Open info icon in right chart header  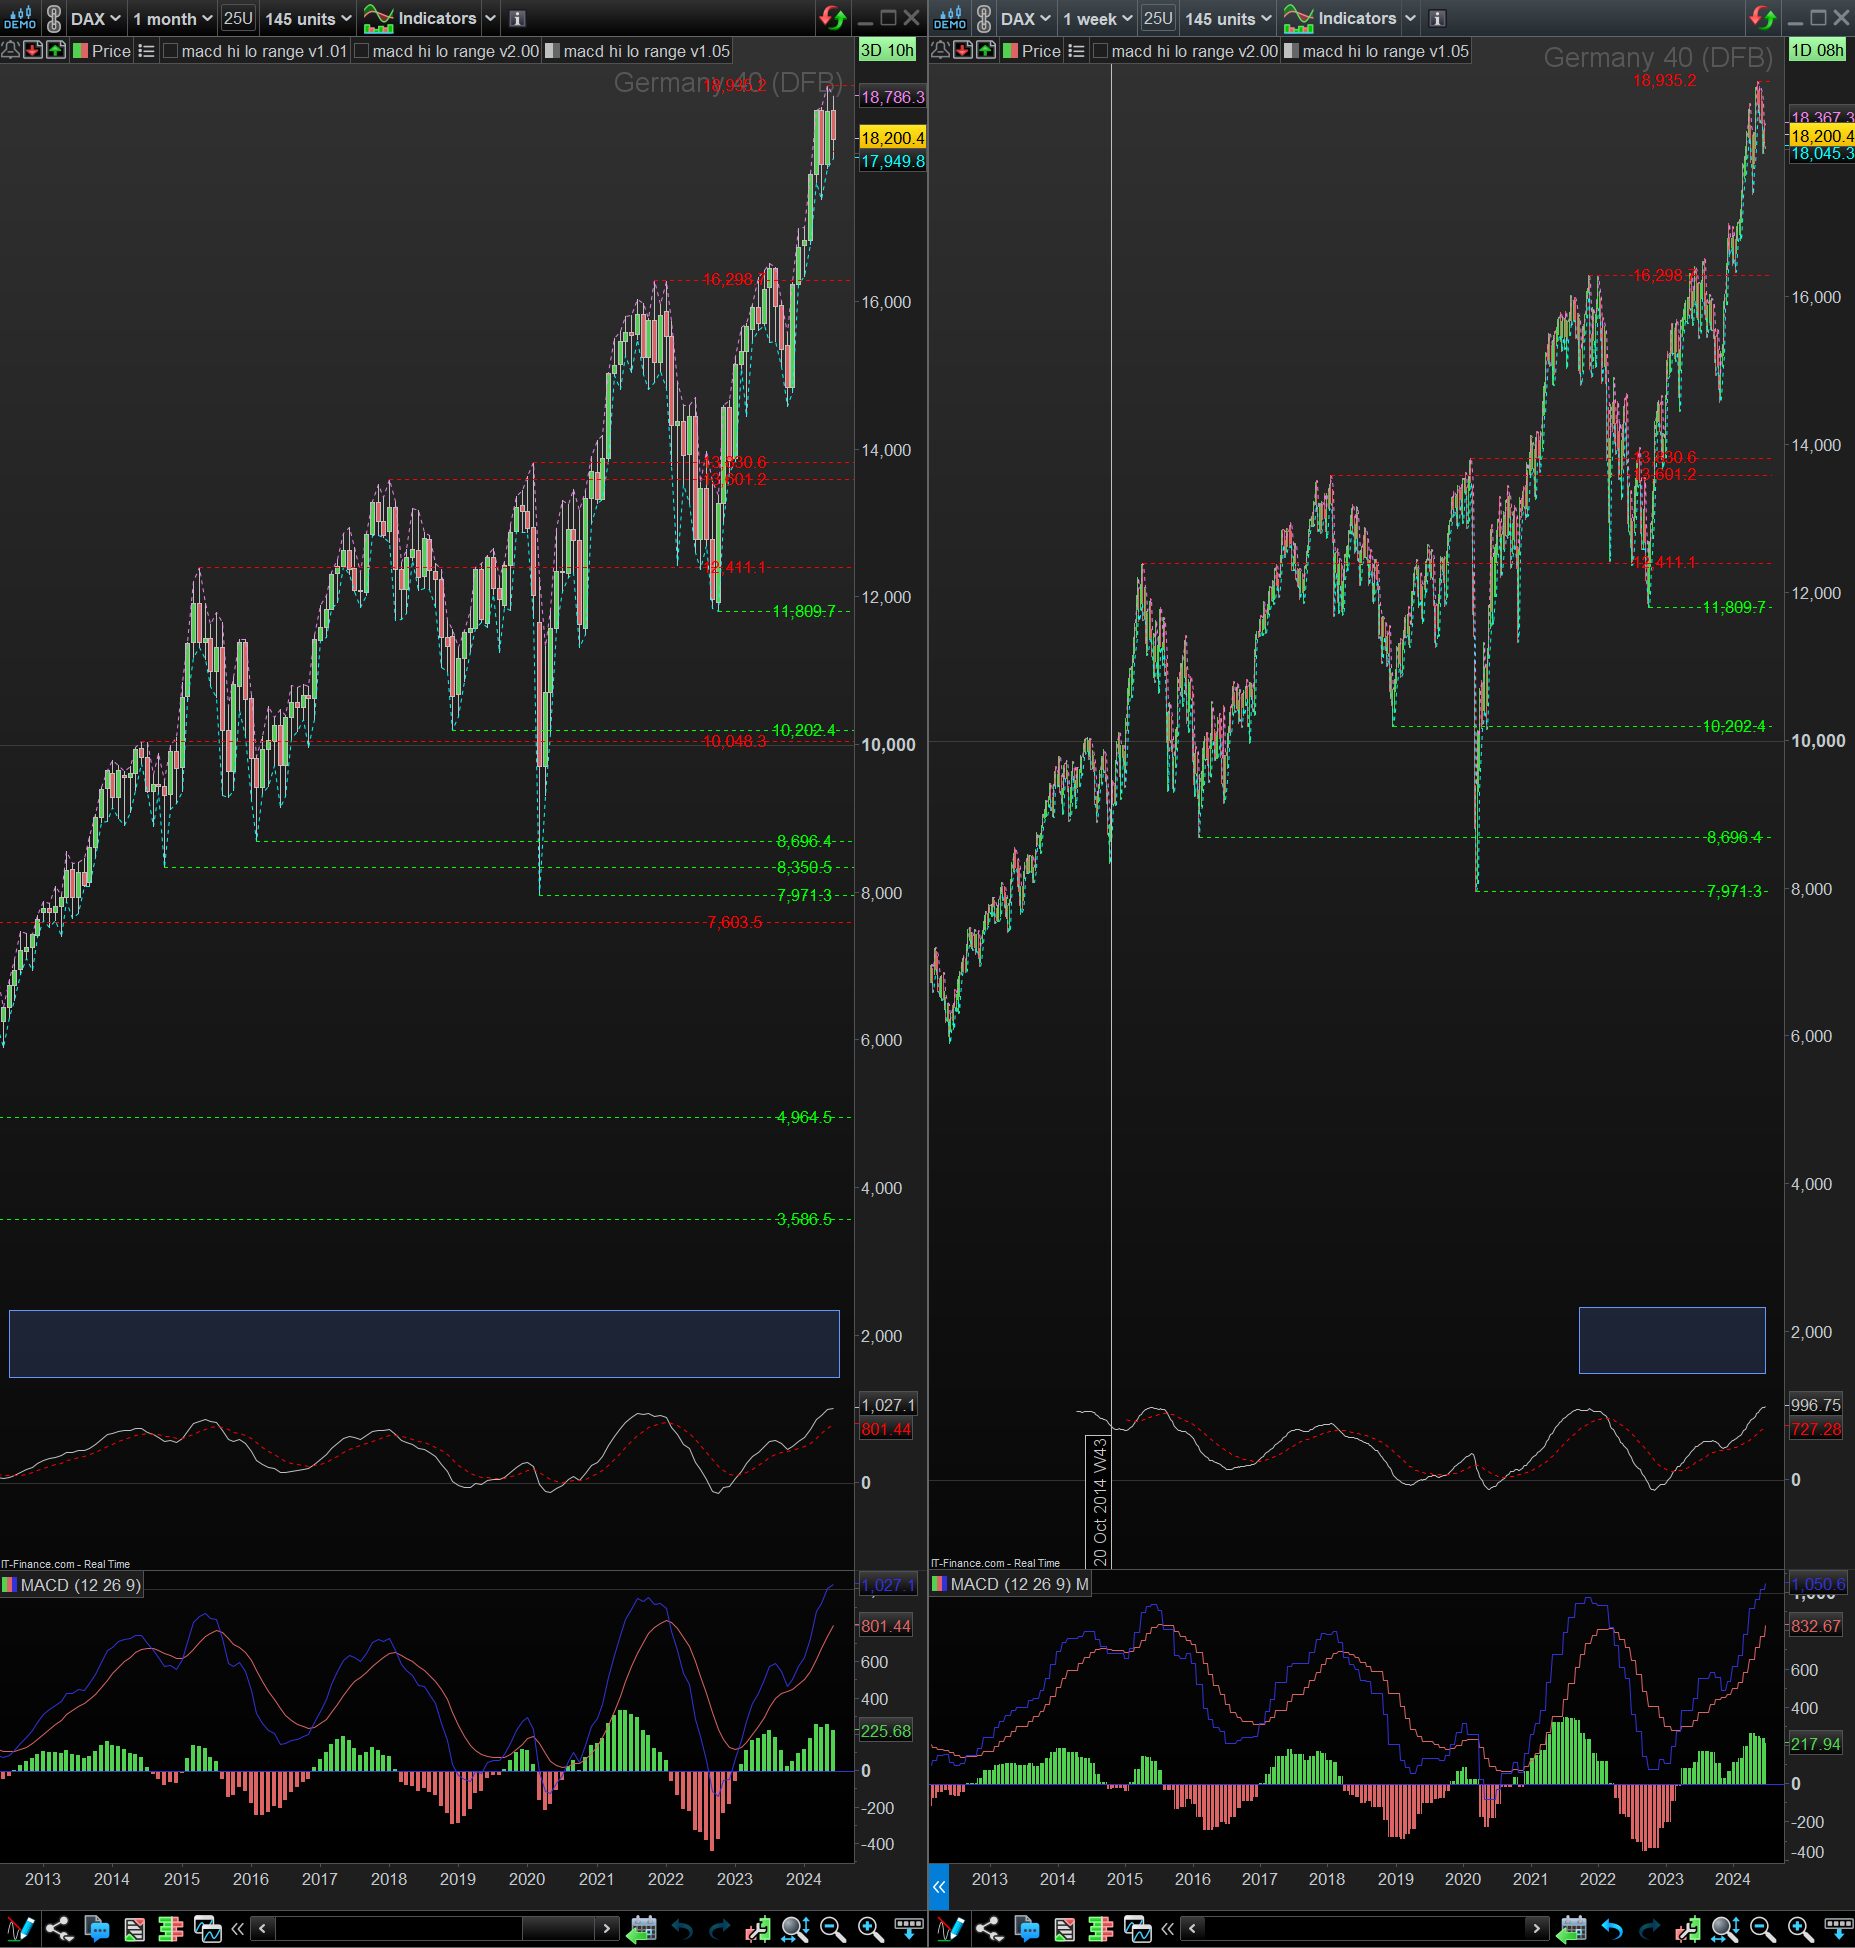(1437, 19)
